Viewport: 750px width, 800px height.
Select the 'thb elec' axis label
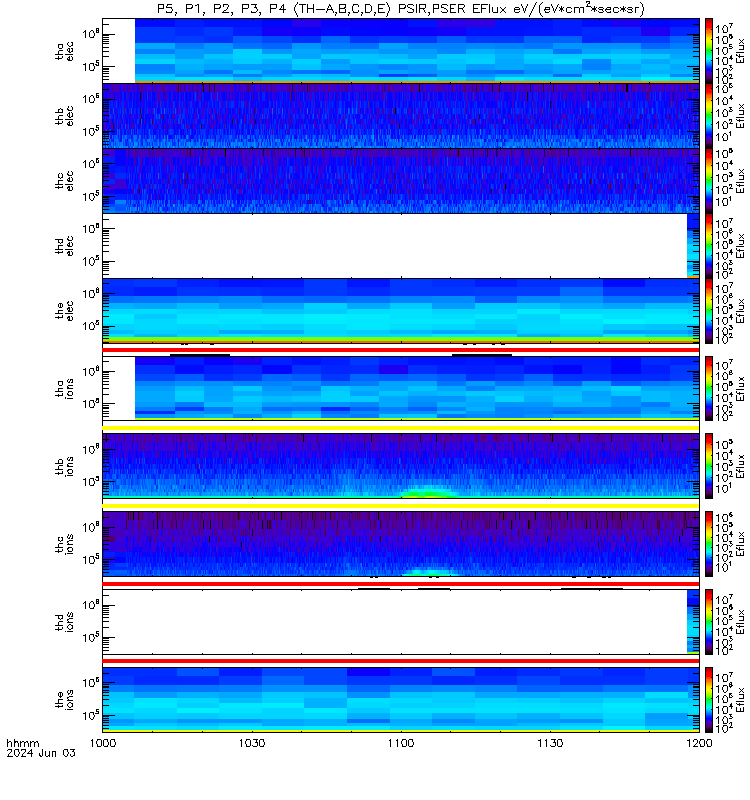(64, 116)
